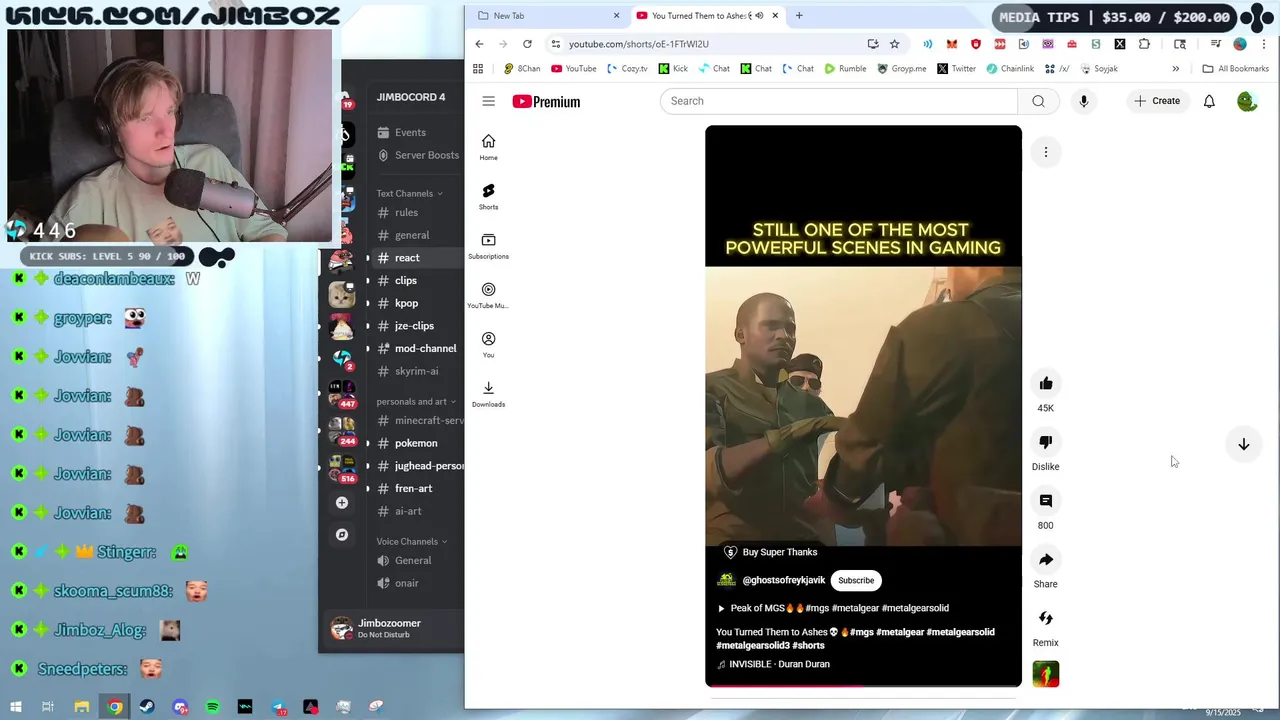1280x720 pixels.
Task: Open the @ghostsofreykjavik channel link
Action: pyautogui.click(x=784, y=580)
